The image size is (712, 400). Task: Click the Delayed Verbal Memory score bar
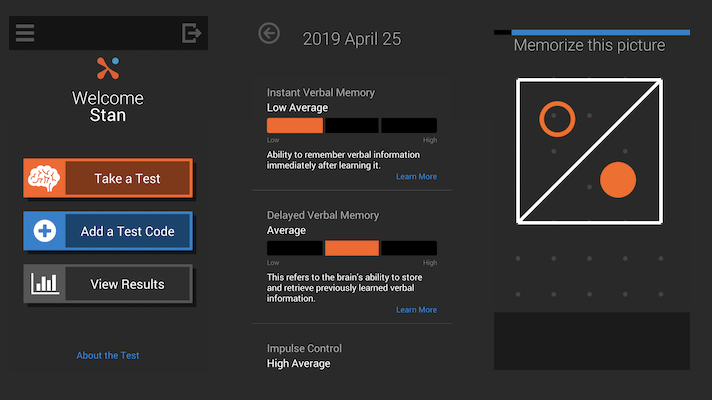pyautogui.click(x=352, y=248)
